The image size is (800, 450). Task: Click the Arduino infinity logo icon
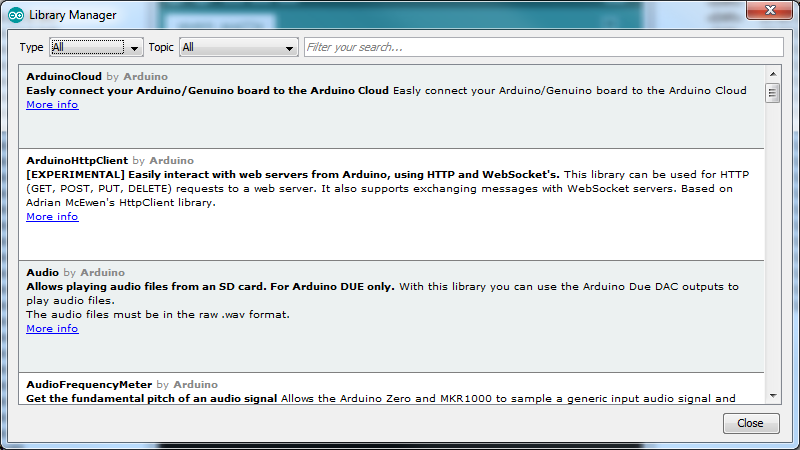16,15
